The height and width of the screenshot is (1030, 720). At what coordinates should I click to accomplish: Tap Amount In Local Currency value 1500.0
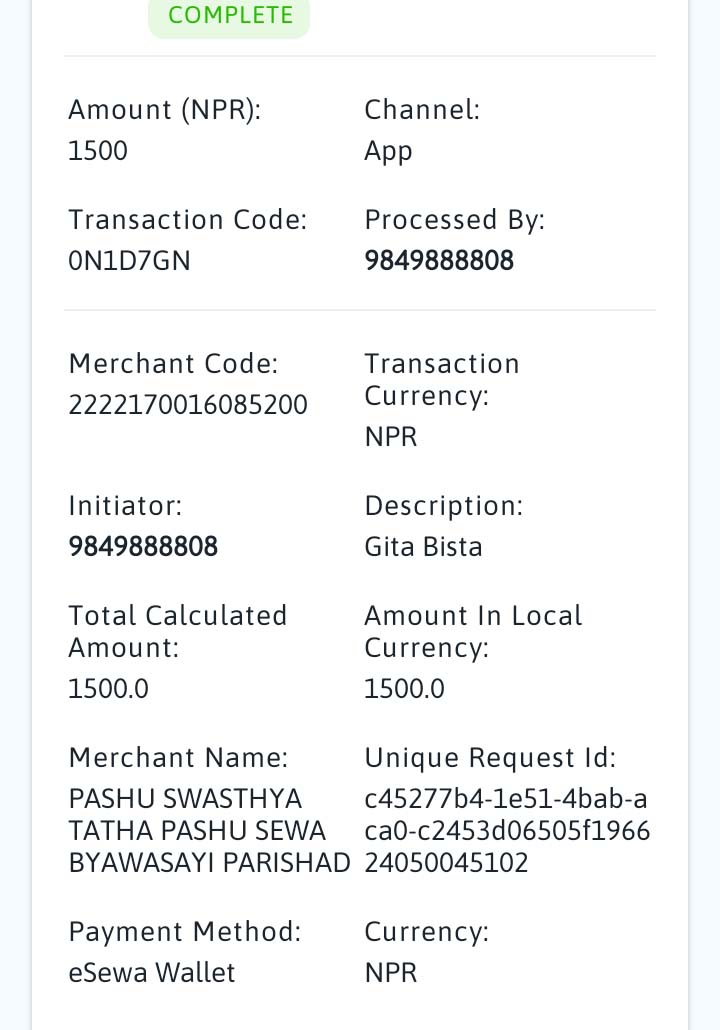coord(404,689)
